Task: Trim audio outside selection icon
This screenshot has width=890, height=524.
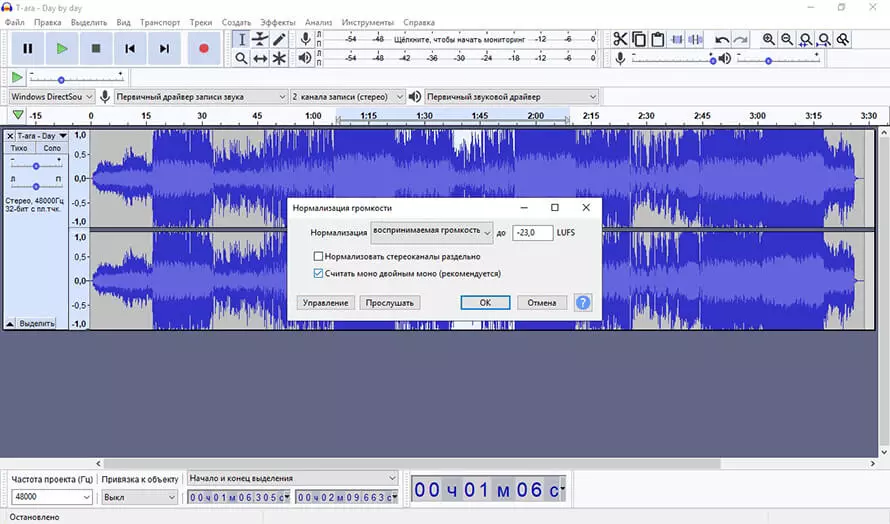Action: (x=677, y=39)
